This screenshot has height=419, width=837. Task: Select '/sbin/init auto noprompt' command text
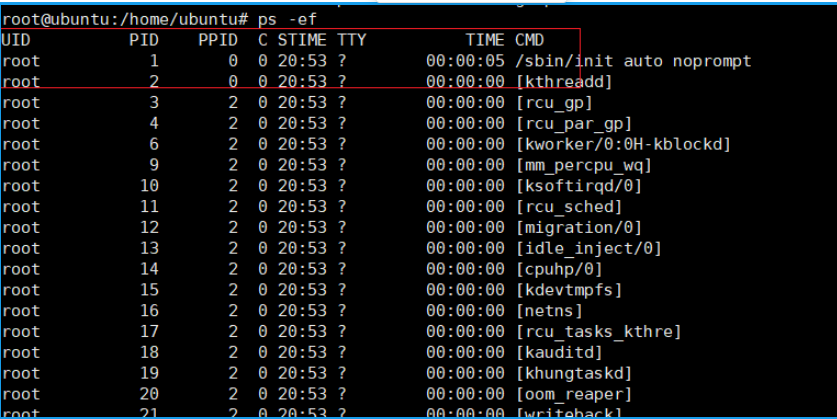pos(633,61)
